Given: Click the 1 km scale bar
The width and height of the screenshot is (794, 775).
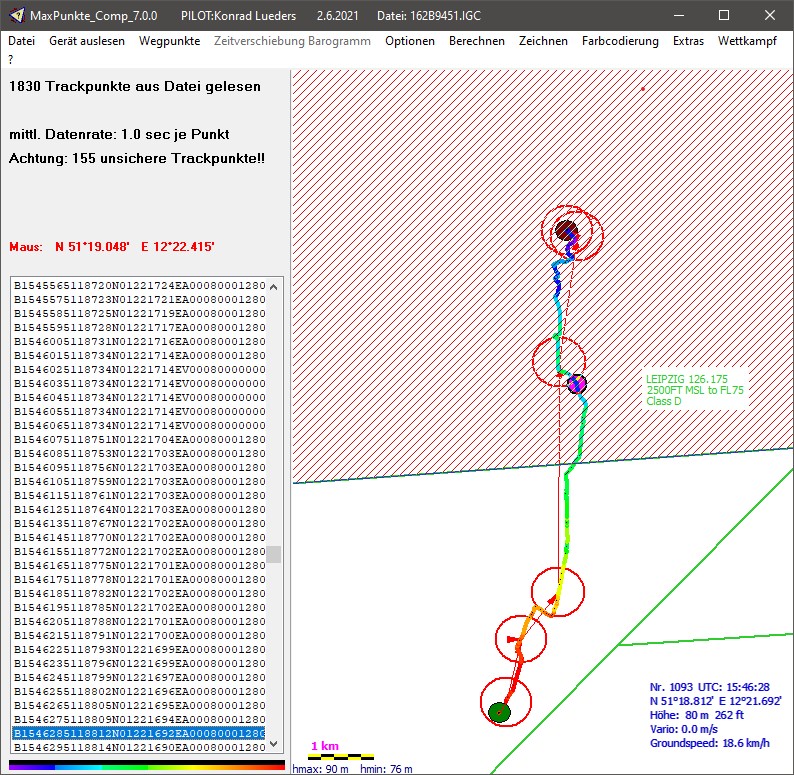Looking at the screenshot, I should [x=341, y=757].
